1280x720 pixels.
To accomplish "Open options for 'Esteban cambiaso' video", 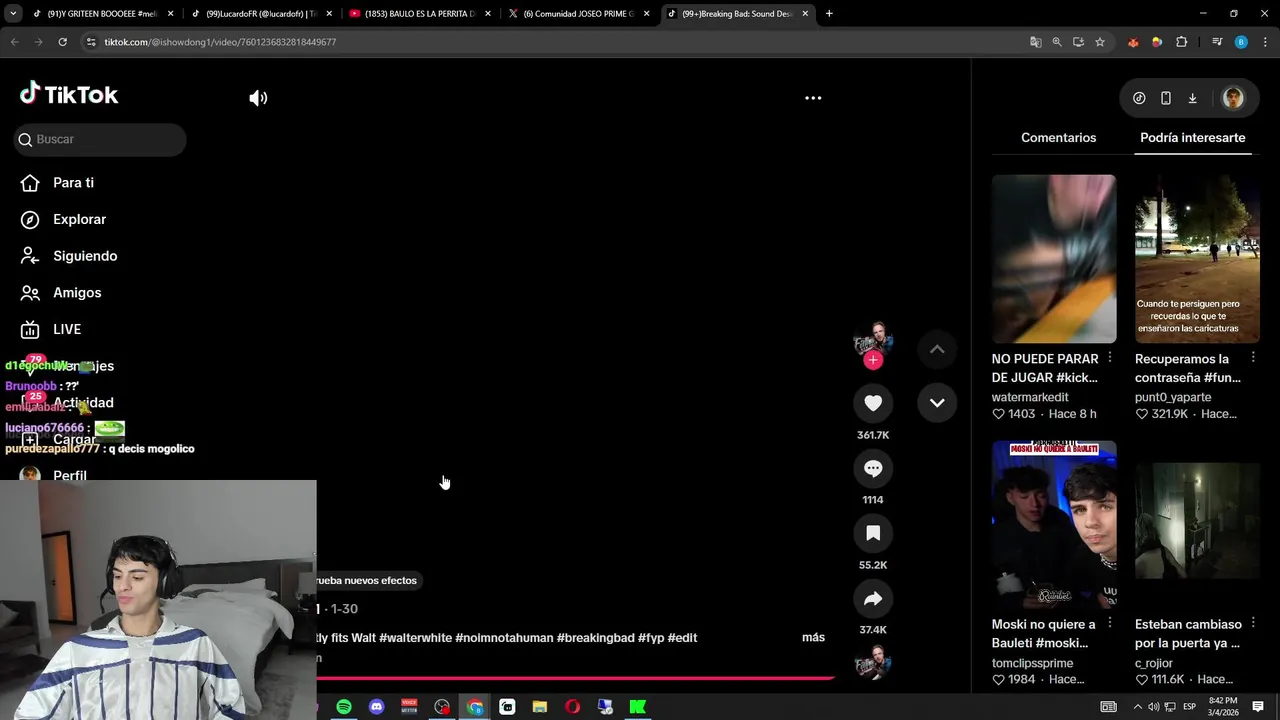I will click(1252, 623).
